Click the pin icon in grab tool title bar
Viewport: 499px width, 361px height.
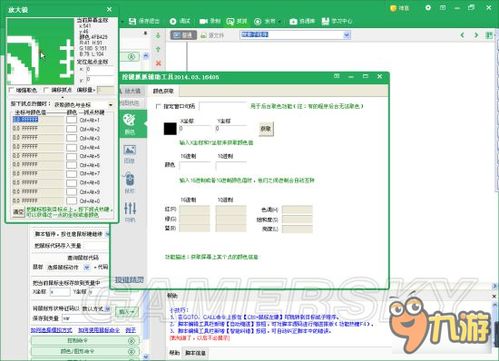(337, 76)
